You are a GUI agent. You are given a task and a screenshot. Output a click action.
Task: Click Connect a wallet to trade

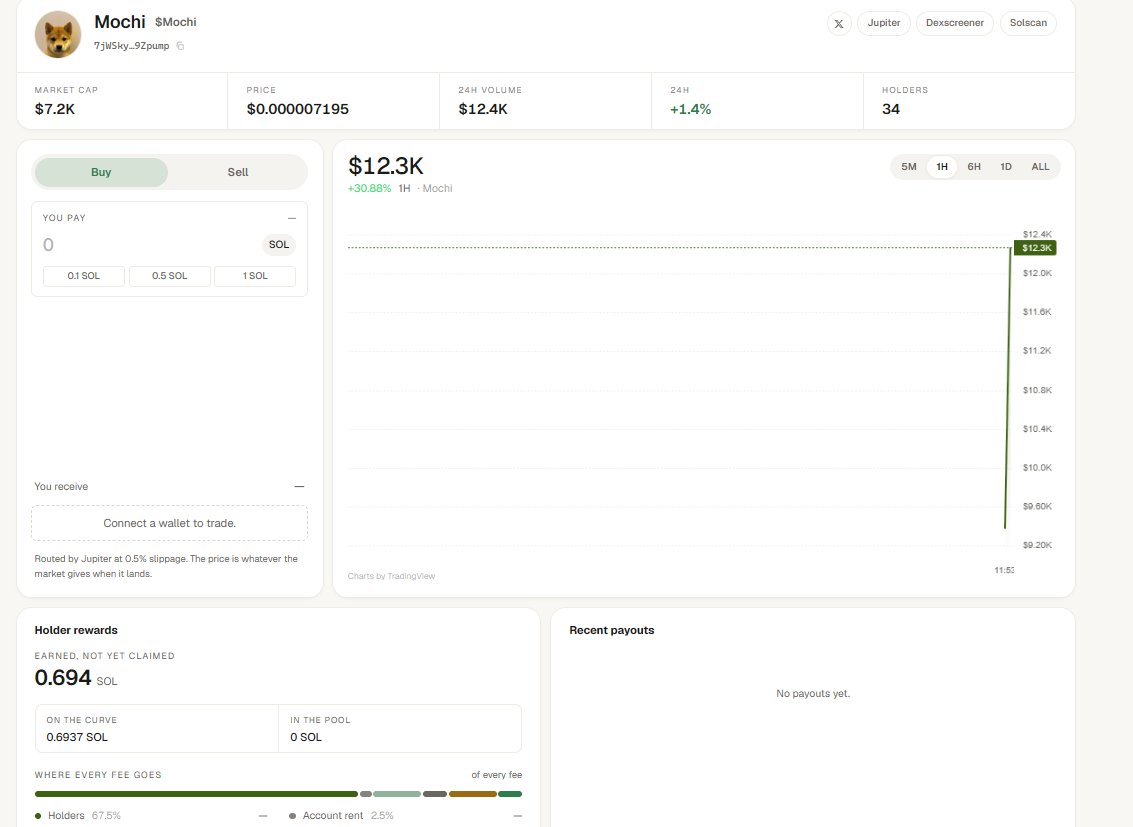[170, 523]
